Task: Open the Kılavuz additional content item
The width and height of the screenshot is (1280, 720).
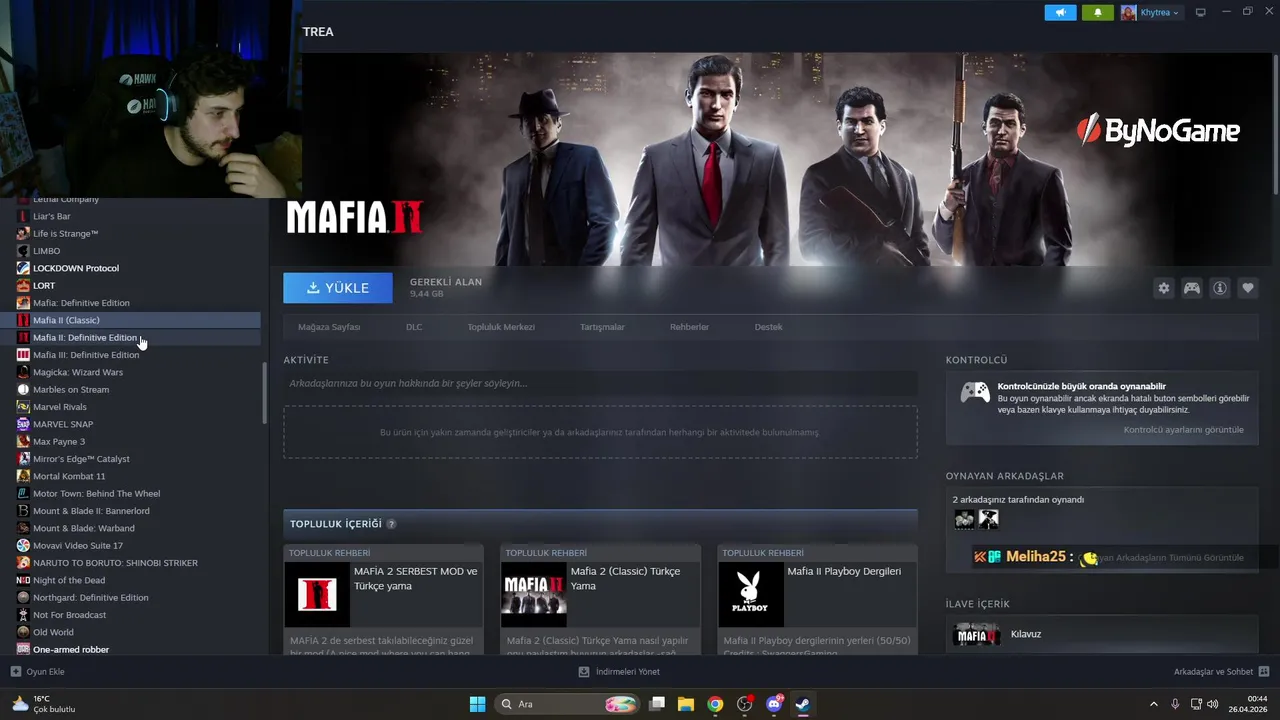Action: (1102, 634)
